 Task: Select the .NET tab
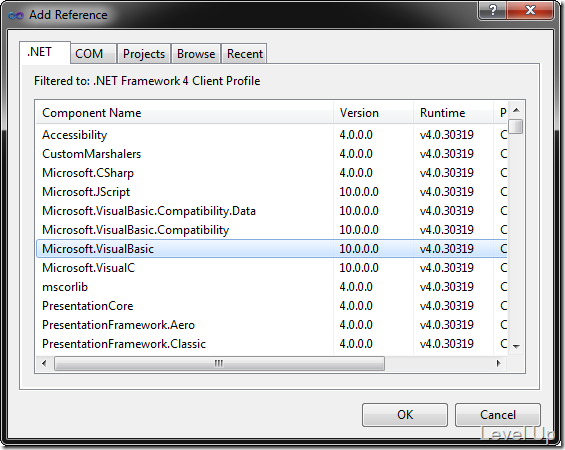[x=45, y=52]
